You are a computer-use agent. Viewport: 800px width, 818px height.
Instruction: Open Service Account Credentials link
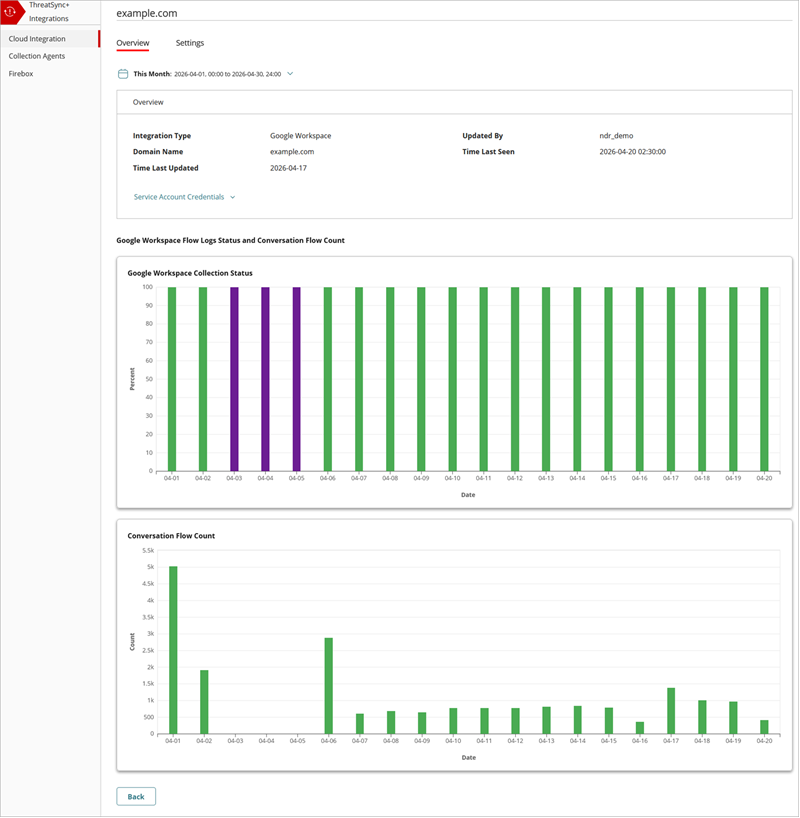179,197
